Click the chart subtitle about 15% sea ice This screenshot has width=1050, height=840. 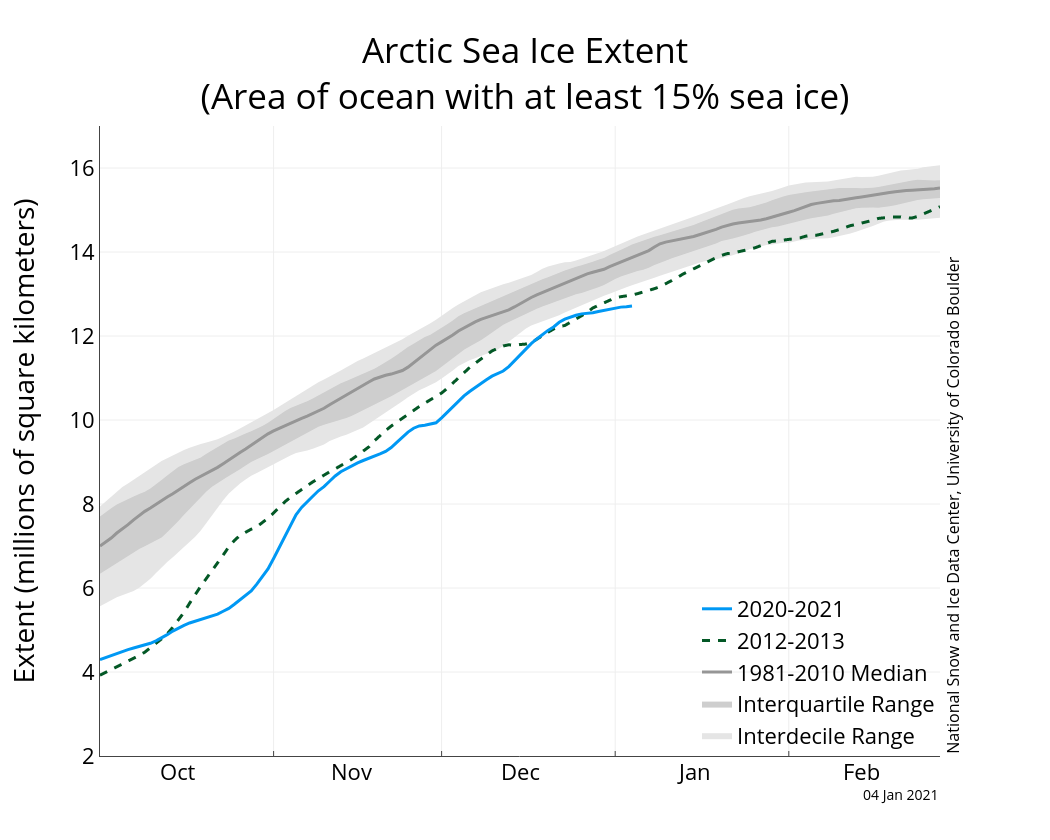click(525, 98)
